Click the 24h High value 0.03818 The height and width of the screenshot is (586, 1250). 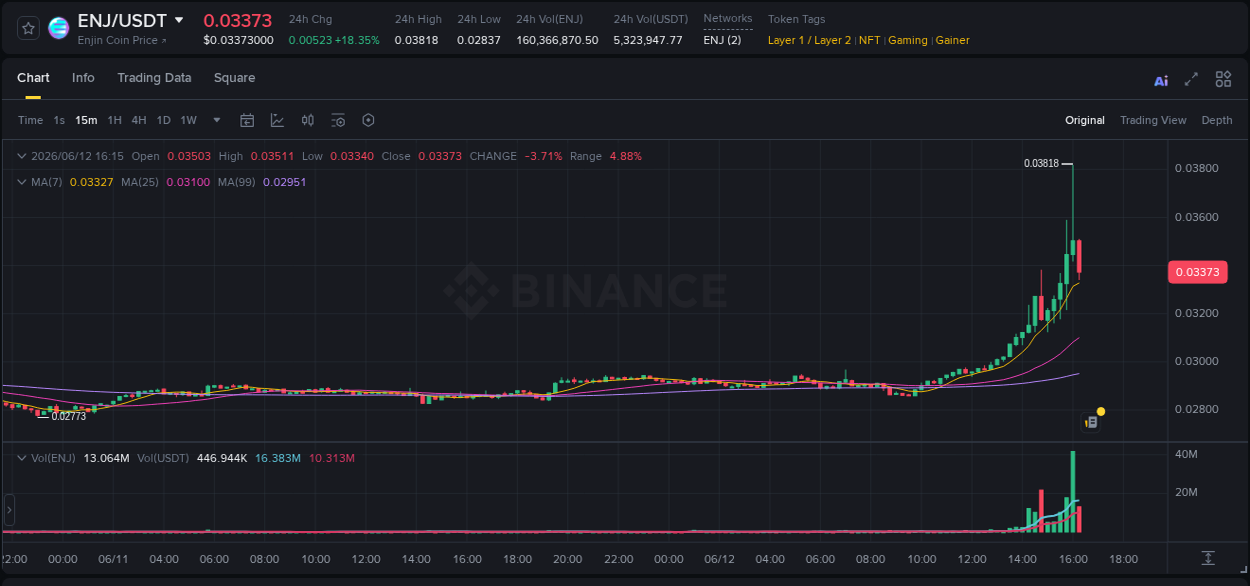(x=416, y=40)
